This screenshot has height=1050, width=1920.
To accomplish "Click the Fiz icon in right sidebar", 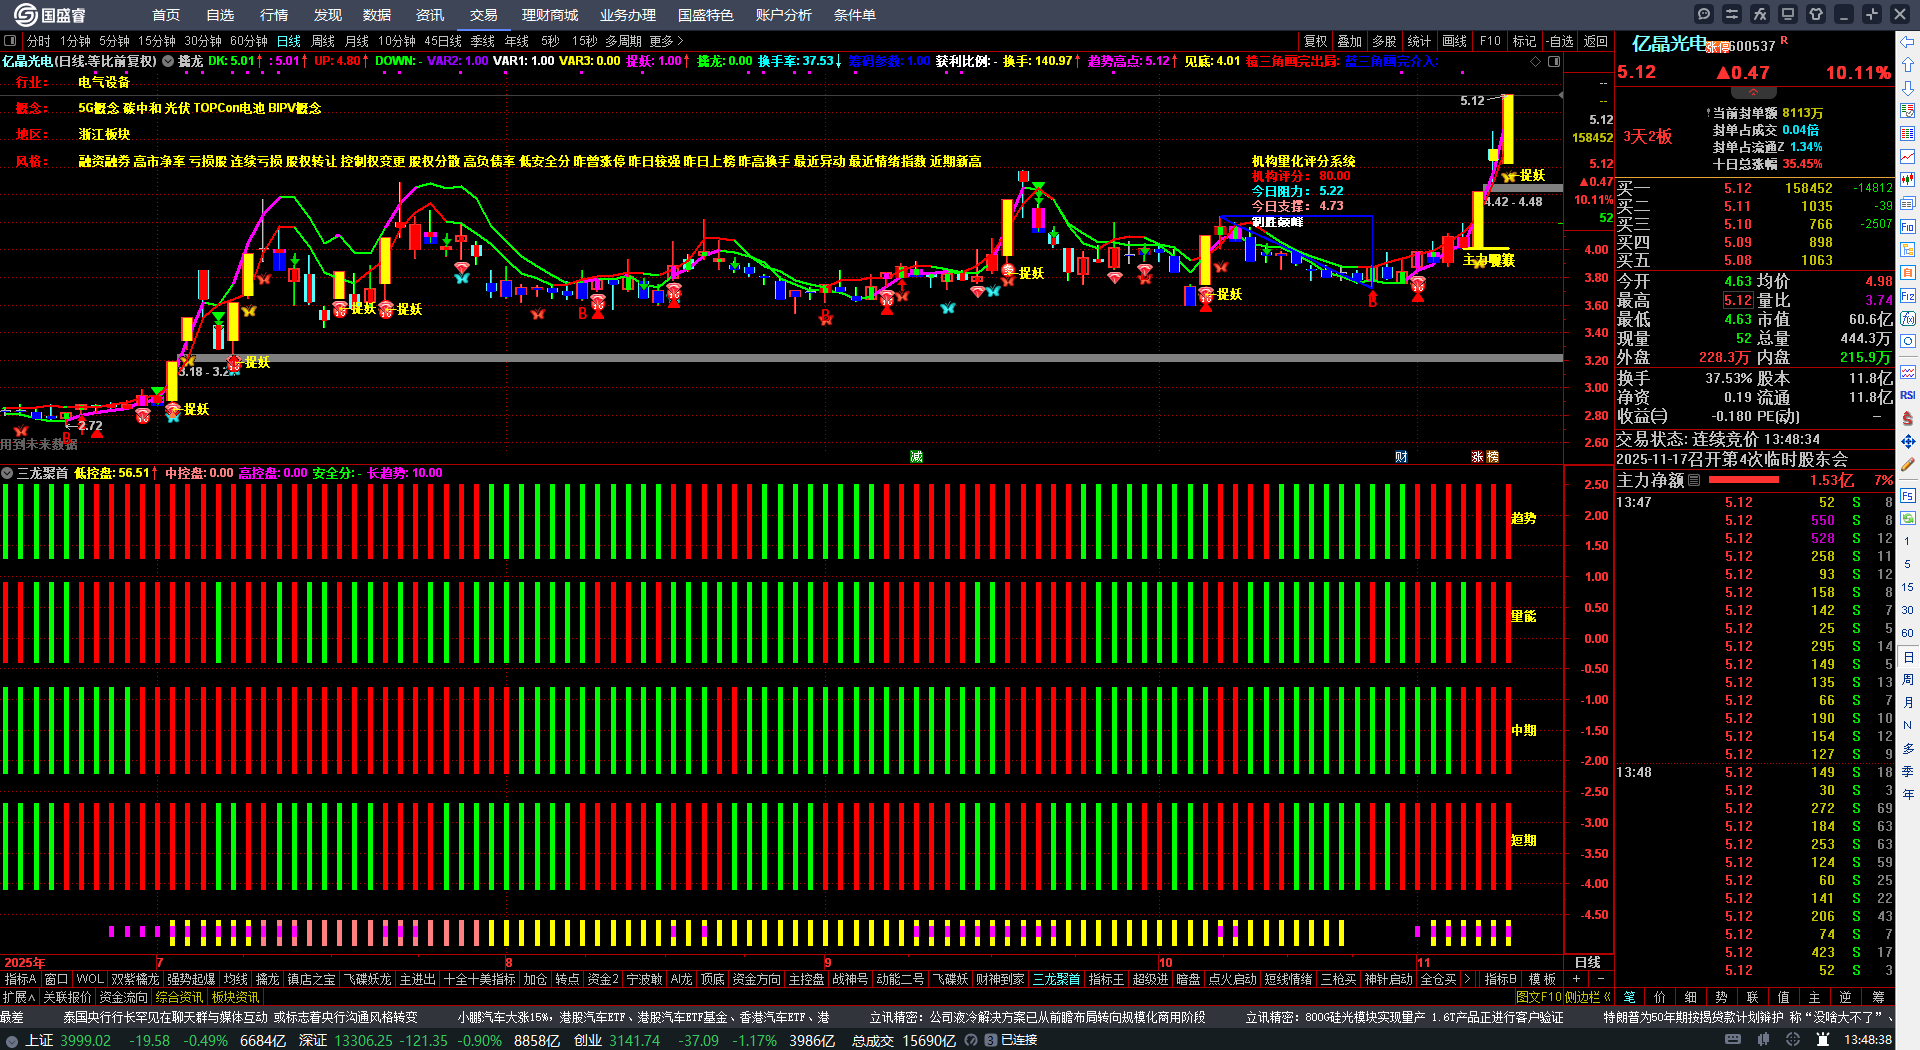I will tap(1908, 296).
